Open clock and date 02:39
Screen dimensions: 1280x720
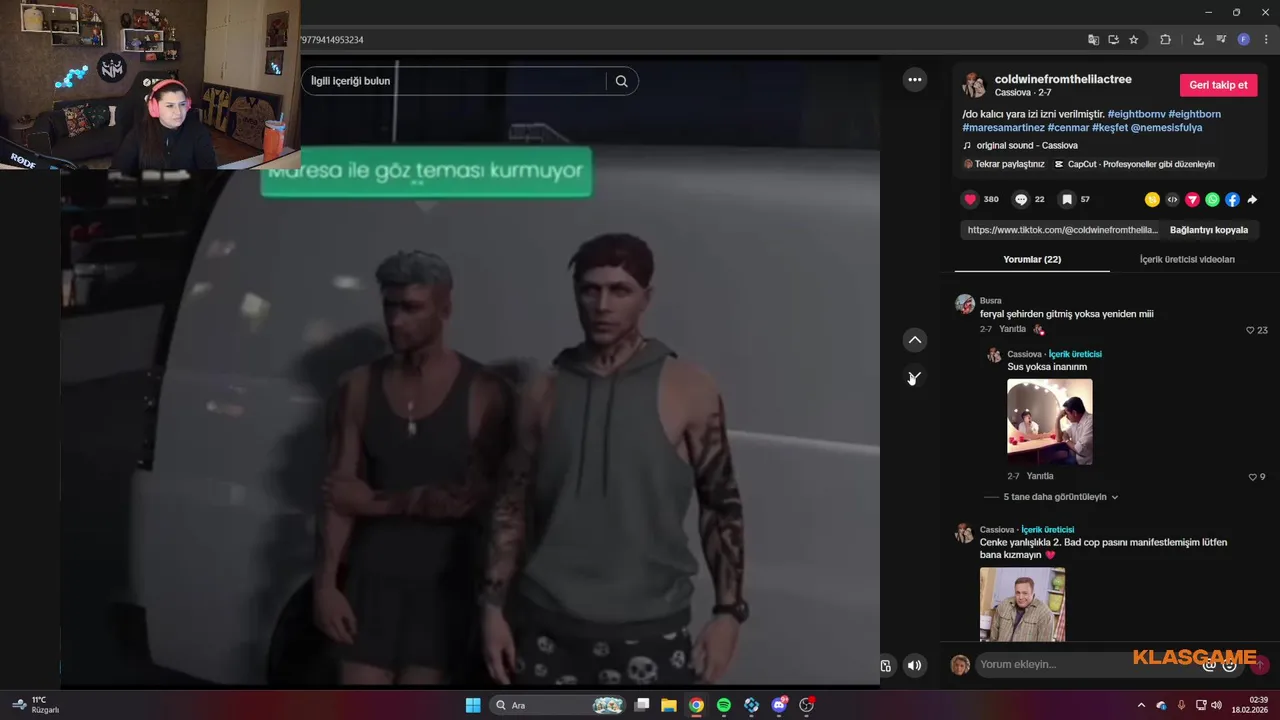coord(1250,705)
